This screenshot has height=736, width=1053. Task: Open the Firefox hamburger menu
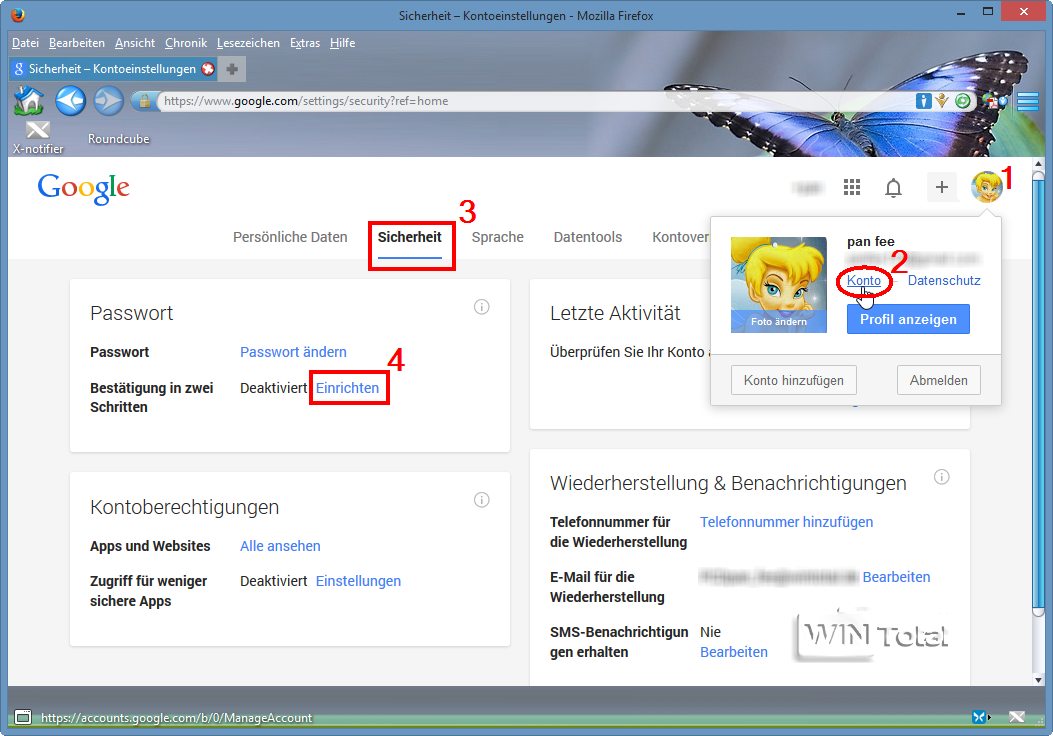point(1027,101)
